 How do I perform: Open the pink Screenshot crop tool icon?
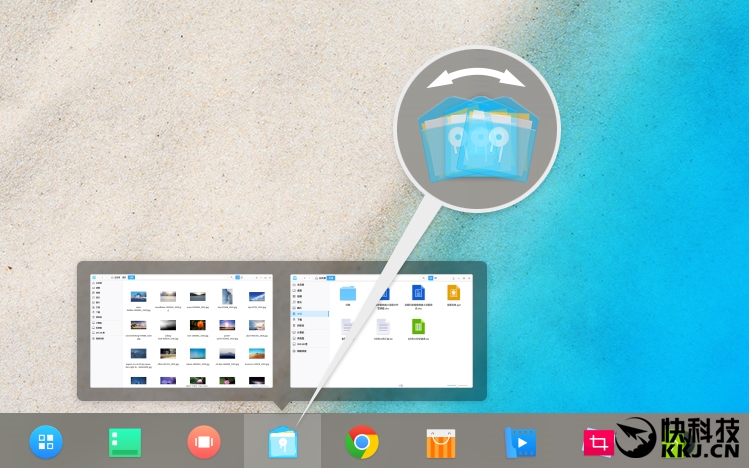tap(598, 442)
